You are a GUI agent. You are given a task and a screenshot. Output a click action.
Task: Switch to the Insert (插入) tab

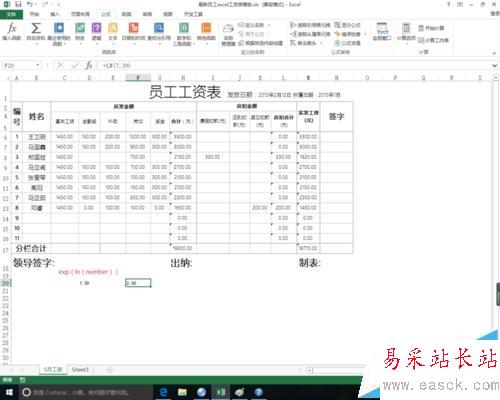[x=55, y=14]
